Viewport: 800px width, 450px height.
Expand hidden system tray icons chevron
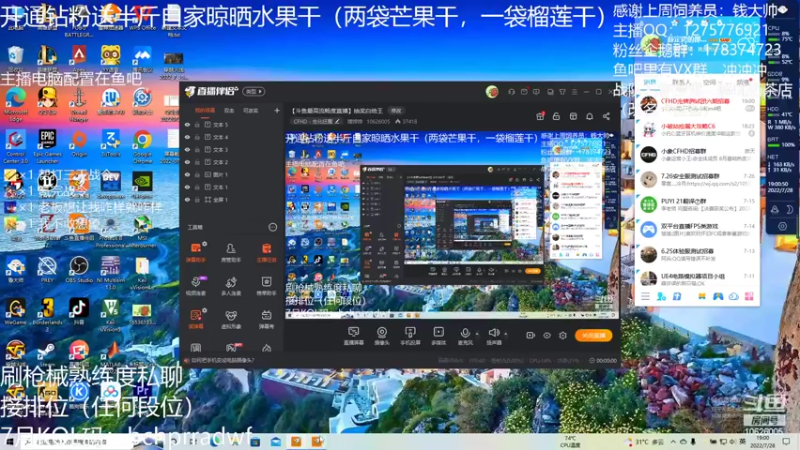673,442
